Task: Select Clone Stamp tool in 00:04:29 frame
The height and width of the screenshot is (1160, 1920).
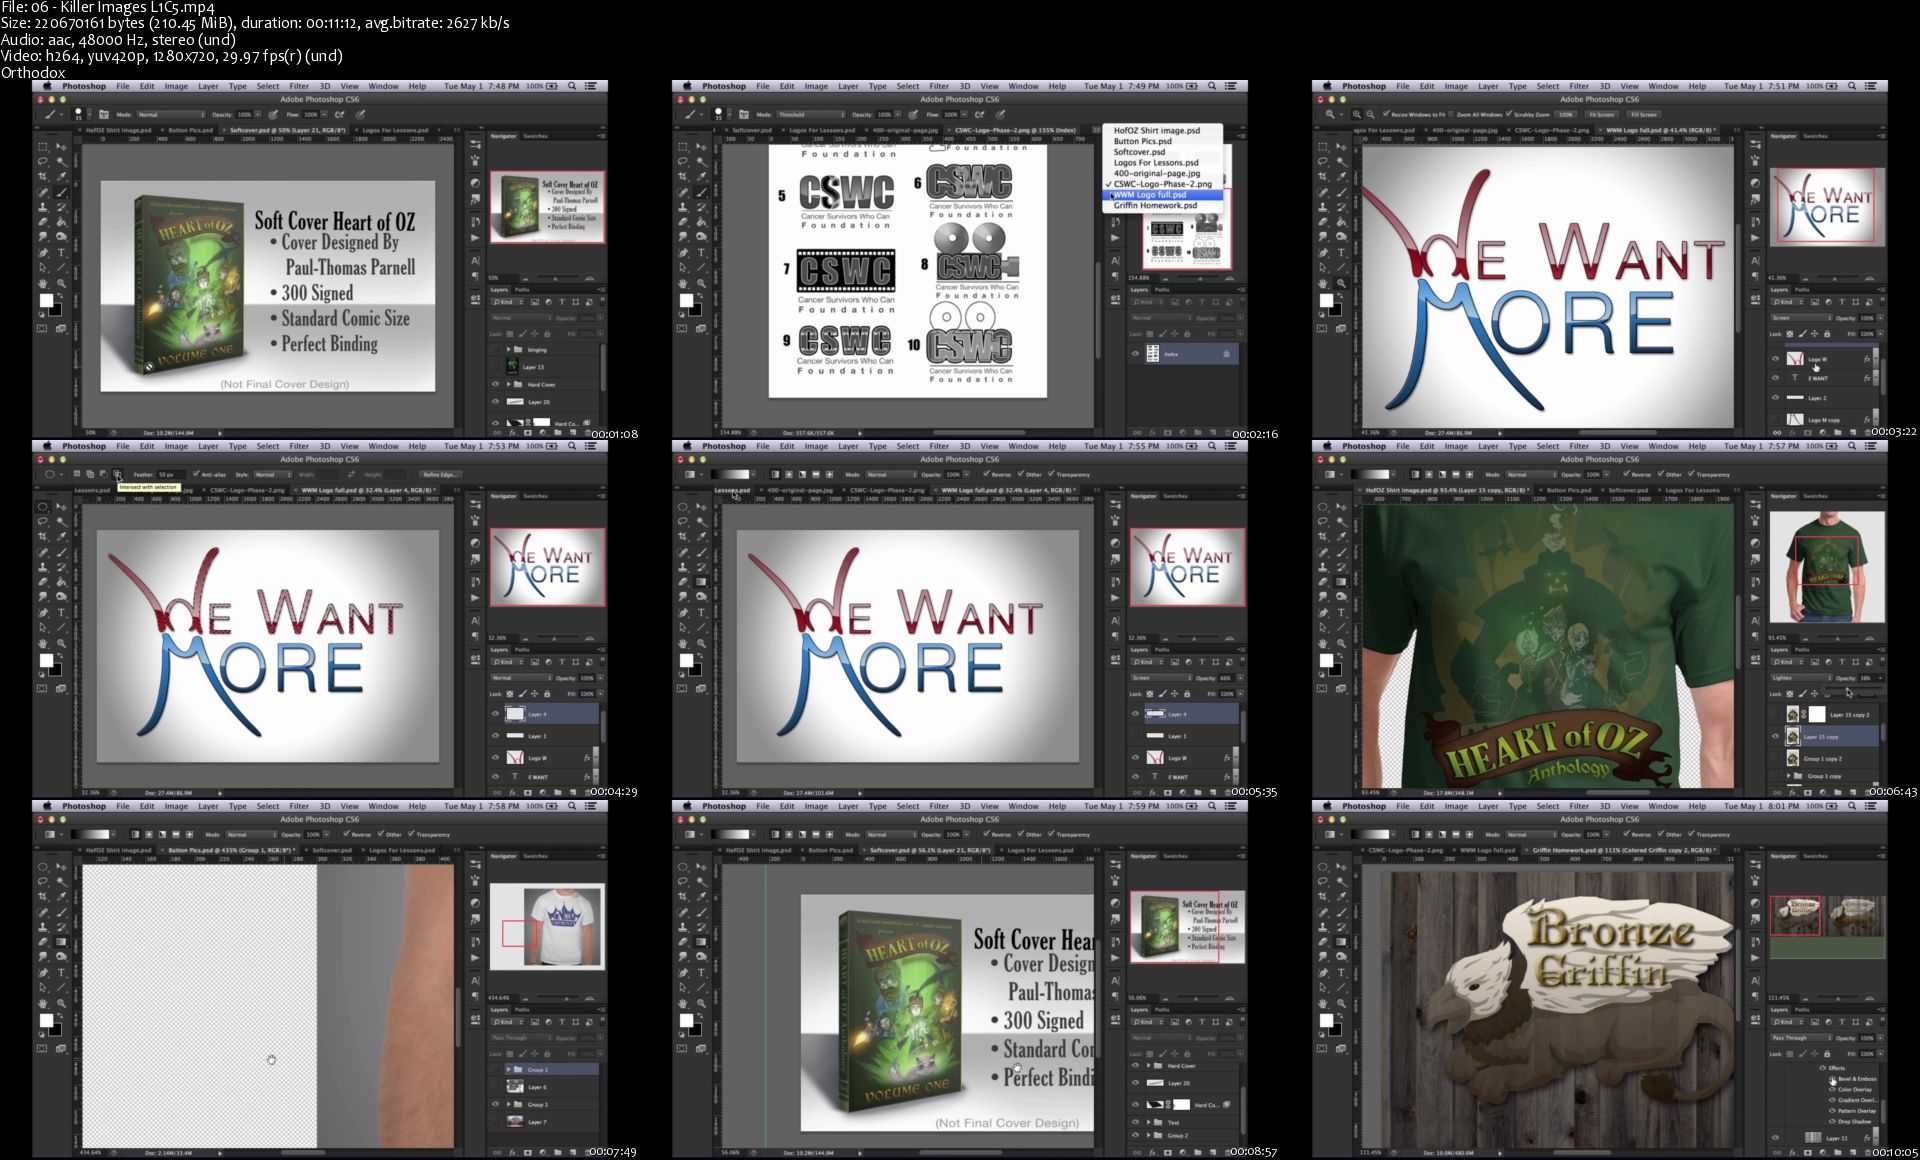Action: pos(43,567)
